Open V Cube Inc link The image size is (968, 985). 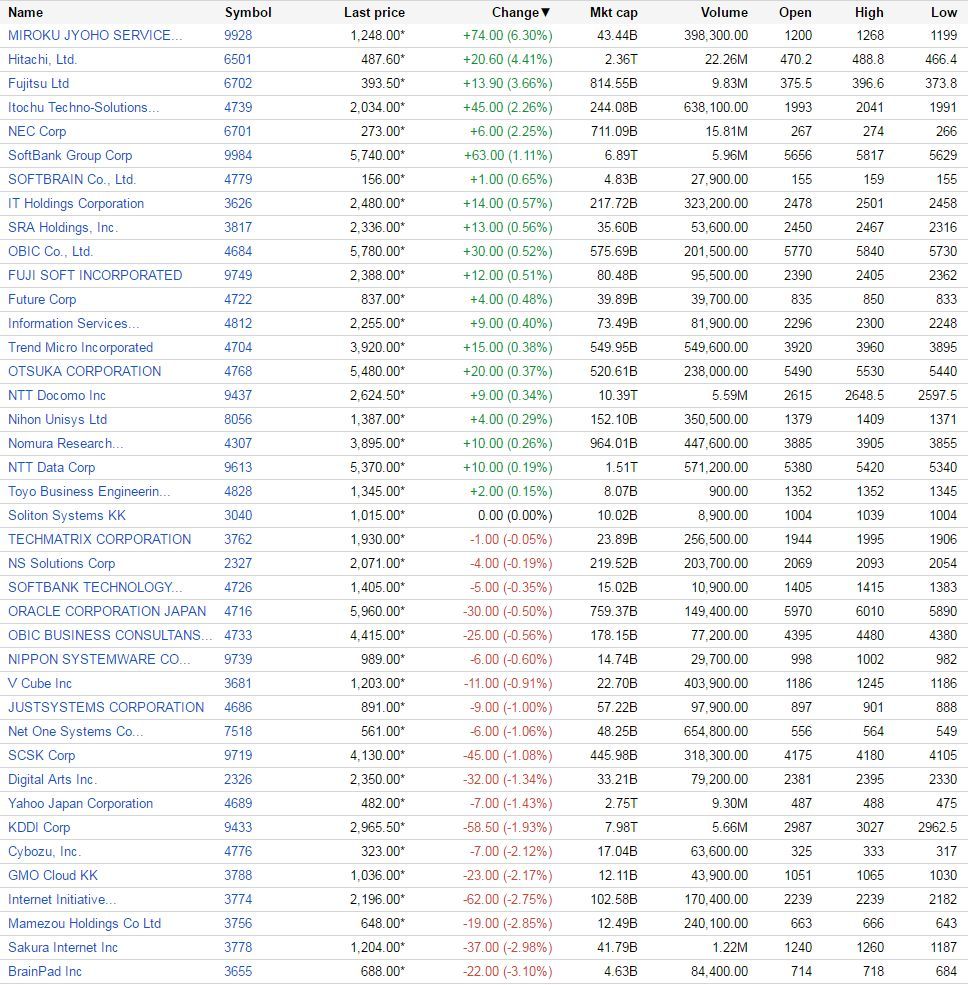pyautogui.click(x=40, y=683)
